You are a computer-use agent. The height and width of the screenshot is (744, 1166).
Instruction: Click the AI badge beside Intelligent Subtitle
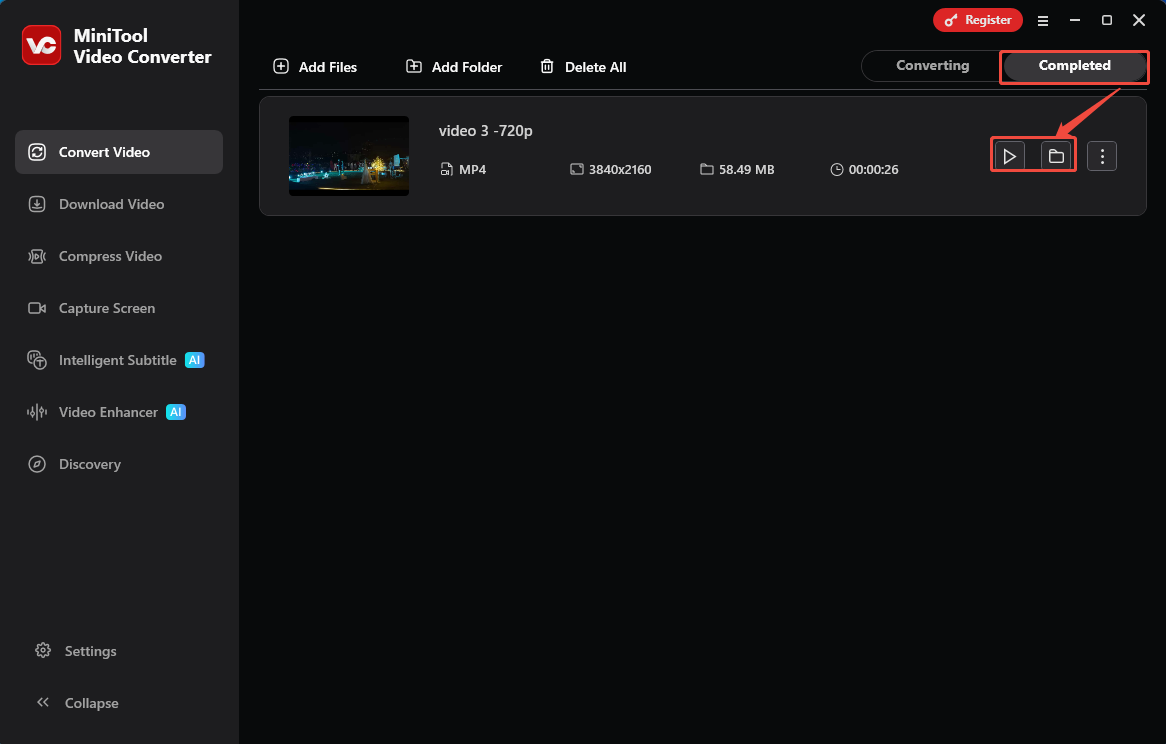pyautogui.click(x=195, y=360)
